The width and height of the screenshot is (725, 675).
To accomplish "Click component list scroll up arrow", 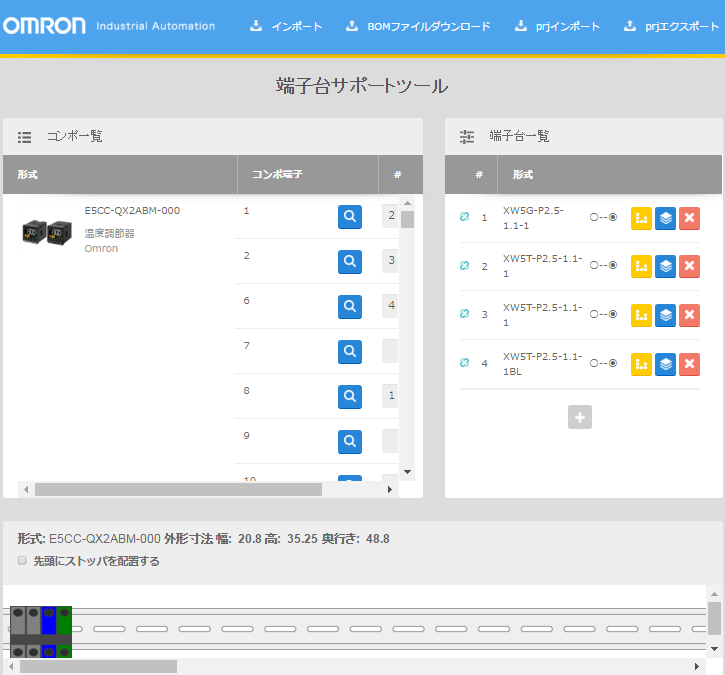I will (x=407, y=203).
